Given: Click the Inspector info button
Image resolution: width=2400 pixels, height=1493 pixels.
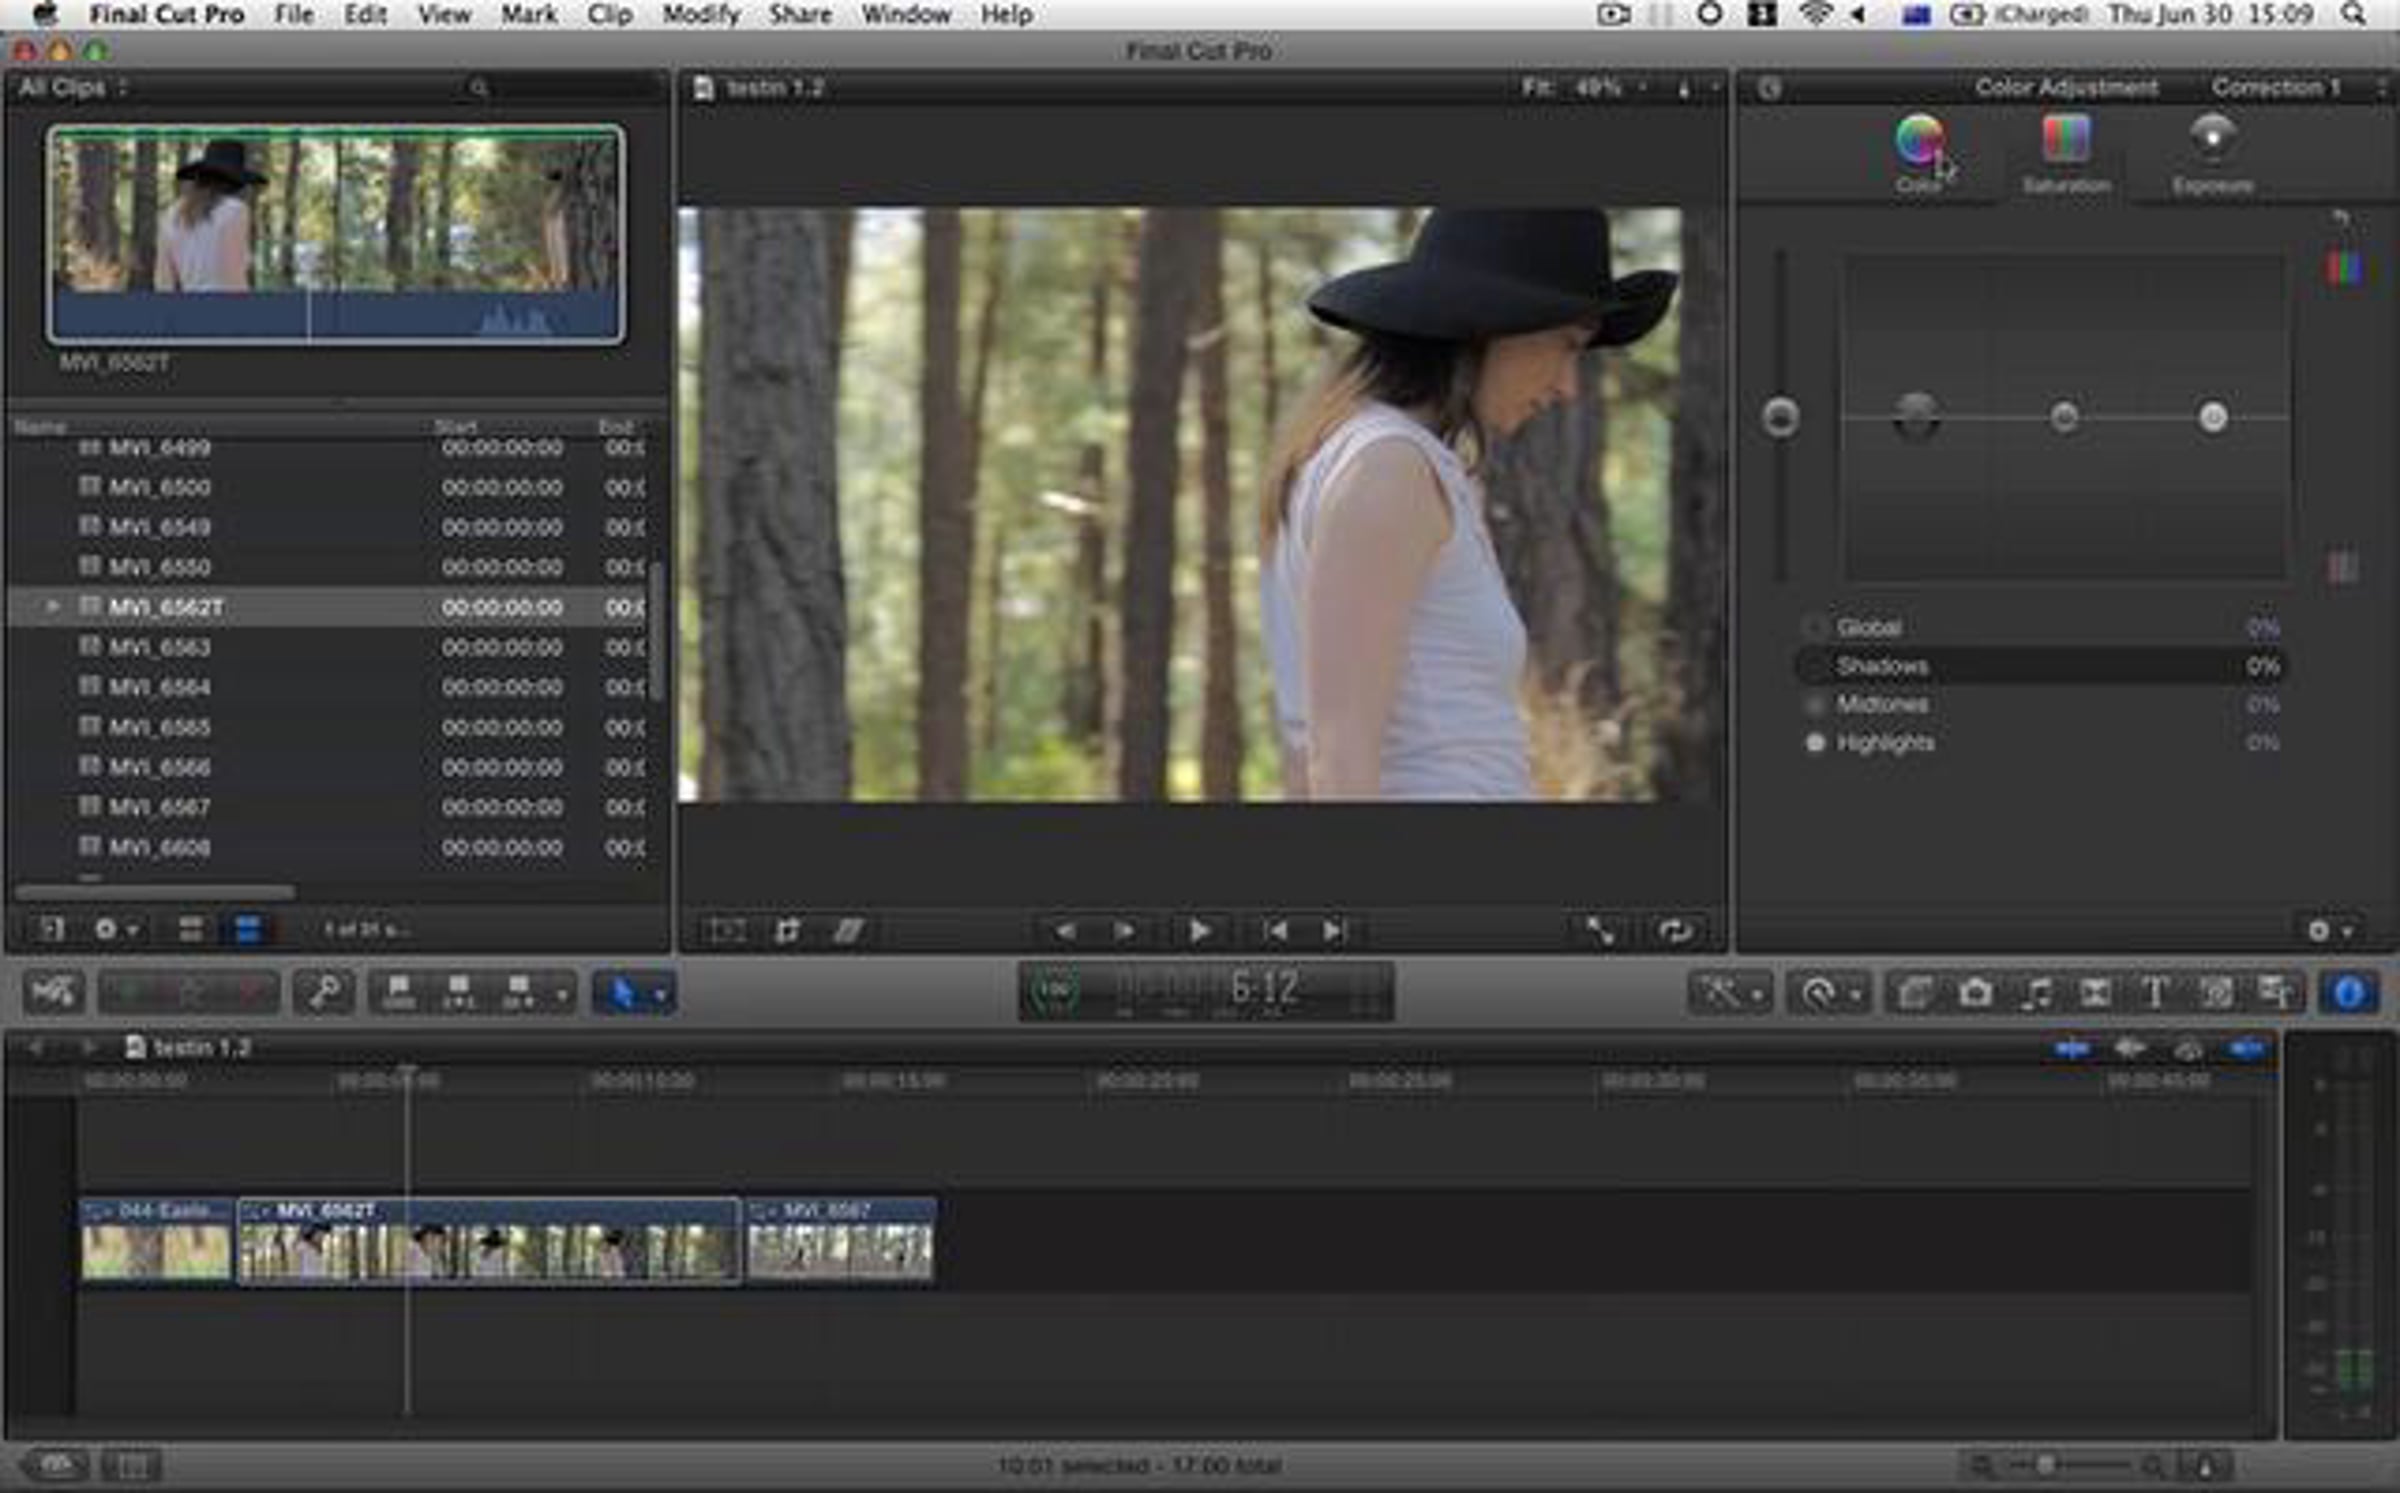Looking at the screenshot, I should pyautogui.click(x=2347, y=993).
